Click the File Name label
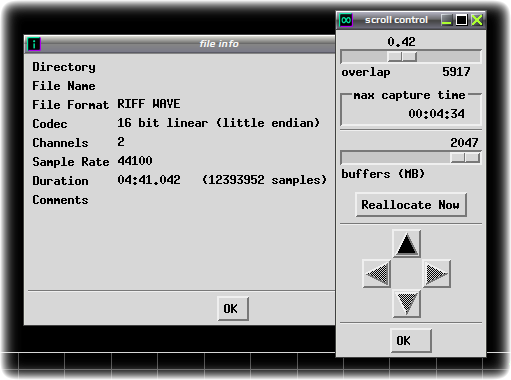This screenshot has height=380, width=511. click(x=64, y=86)
